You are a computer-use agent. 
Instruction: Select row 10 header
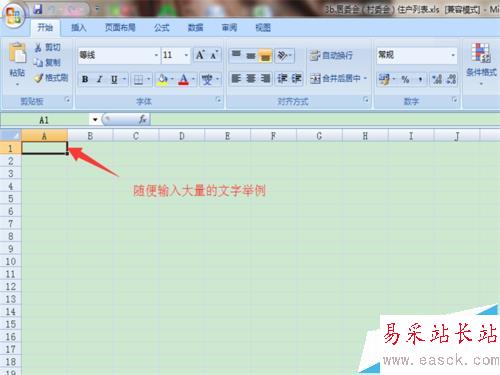tap(11, 261)
